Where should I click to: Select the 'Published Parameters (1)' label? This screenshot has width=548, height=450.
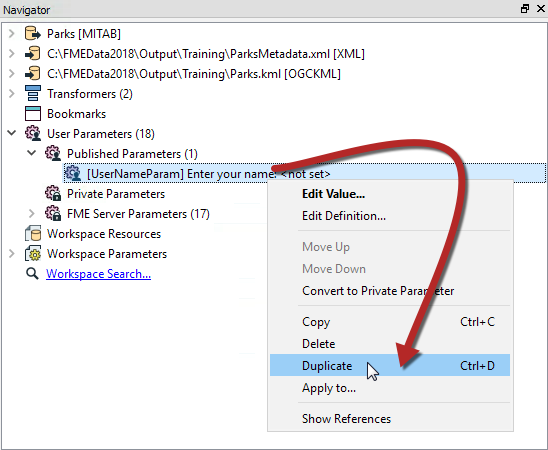pos(132,154)
